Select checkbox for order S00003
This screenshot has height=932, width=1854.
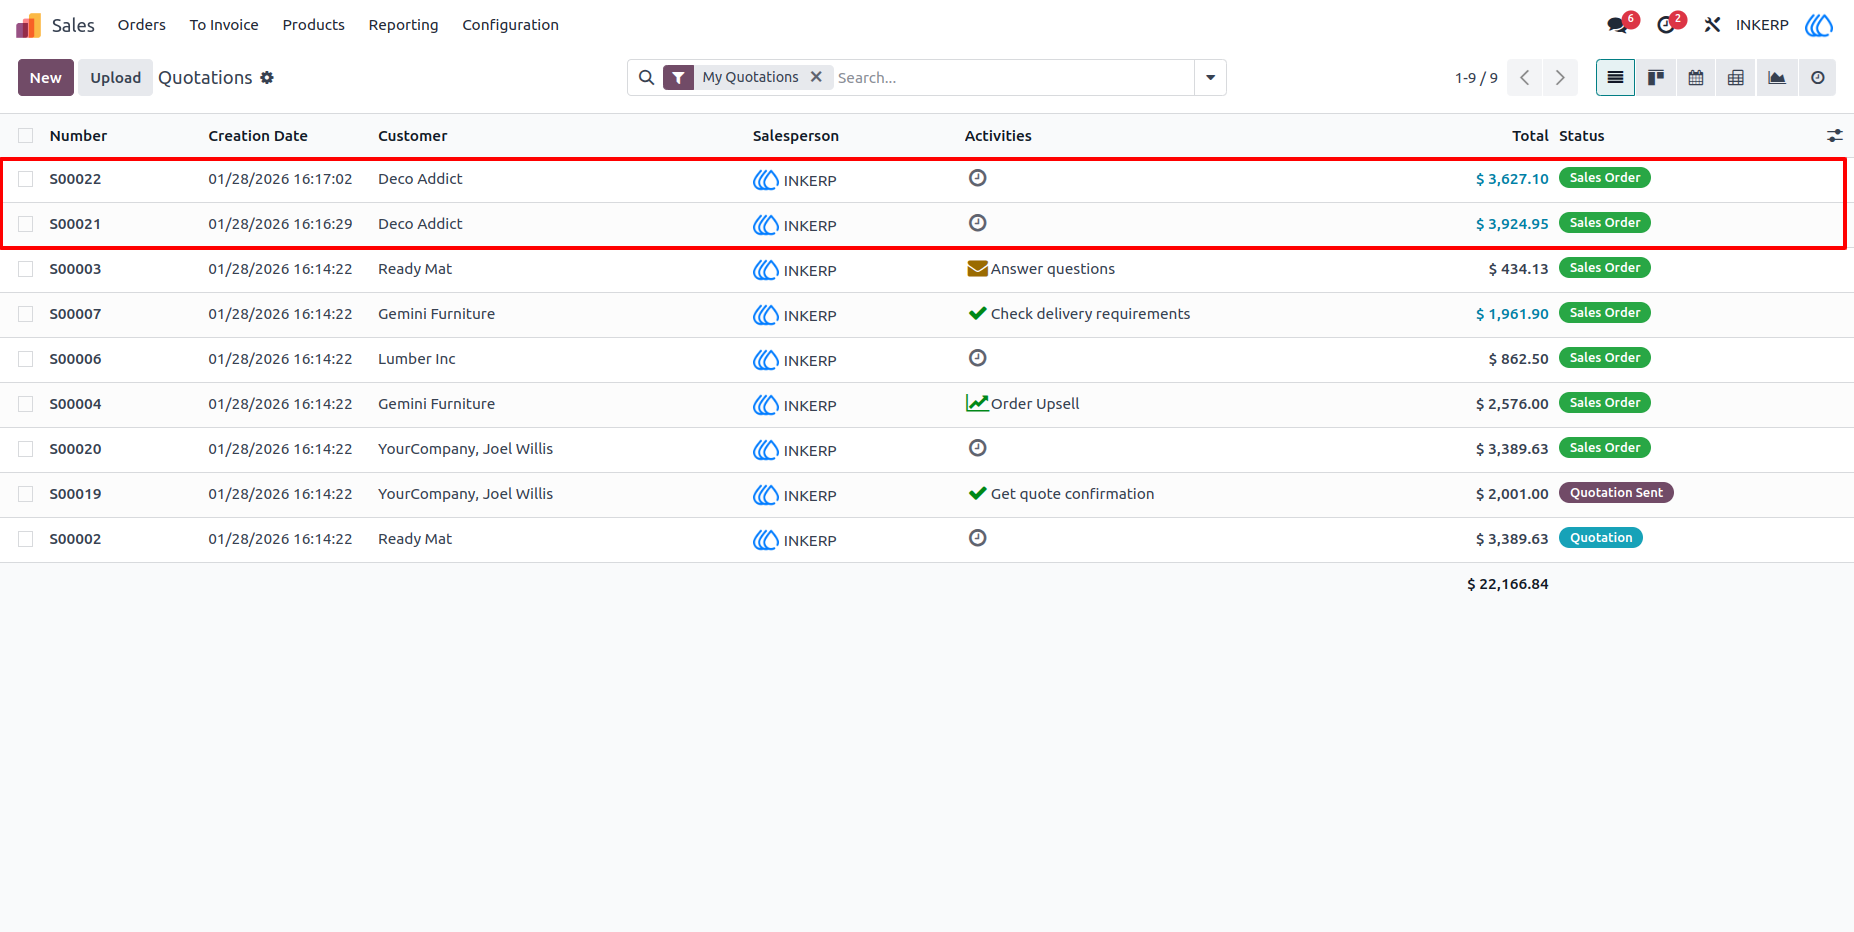click(x=26, y=269)
